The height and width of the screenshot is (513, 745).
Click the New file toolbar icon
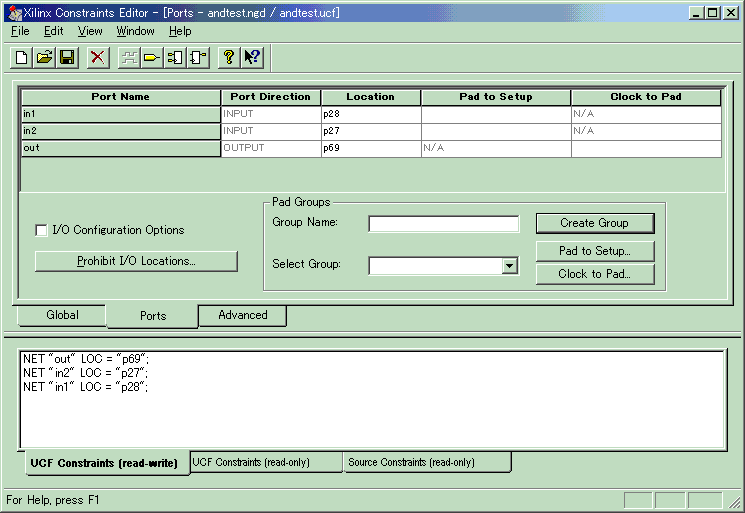point(21,58)
